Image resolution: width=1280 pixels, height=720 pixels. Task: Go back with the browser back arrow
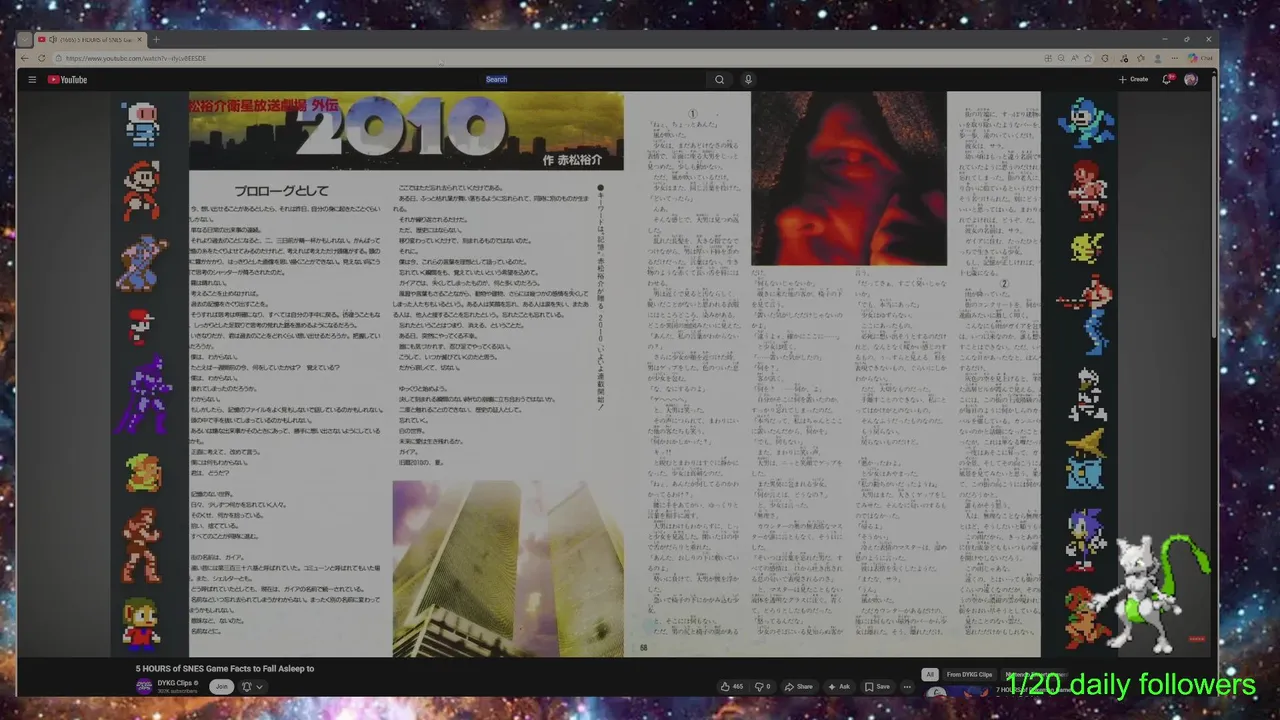point(26,58)
